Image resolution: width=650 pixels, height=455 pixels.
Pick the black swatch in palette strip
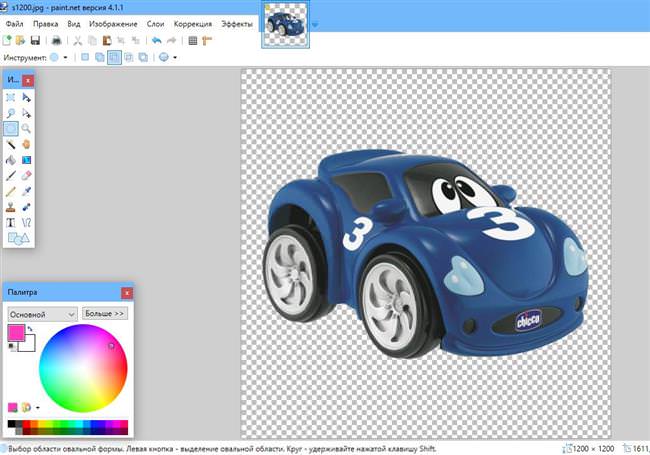pyautogui.click(x=11, y=424)
